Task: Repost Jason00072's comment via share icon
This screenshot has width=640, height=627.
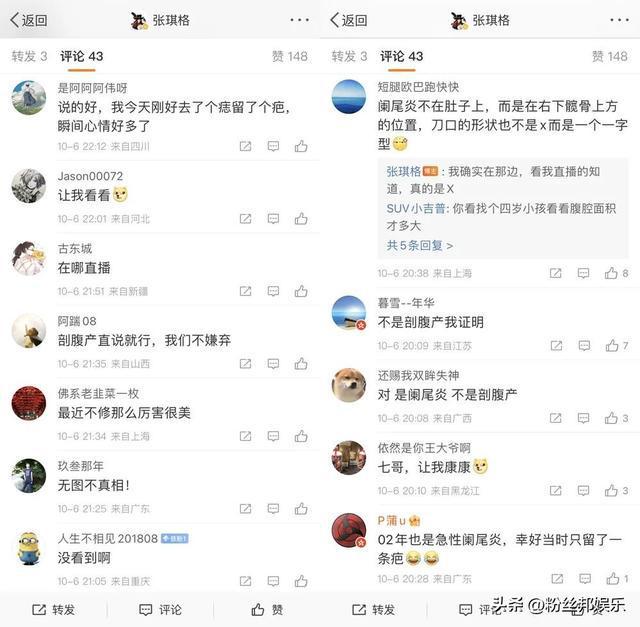Action: 245,219
